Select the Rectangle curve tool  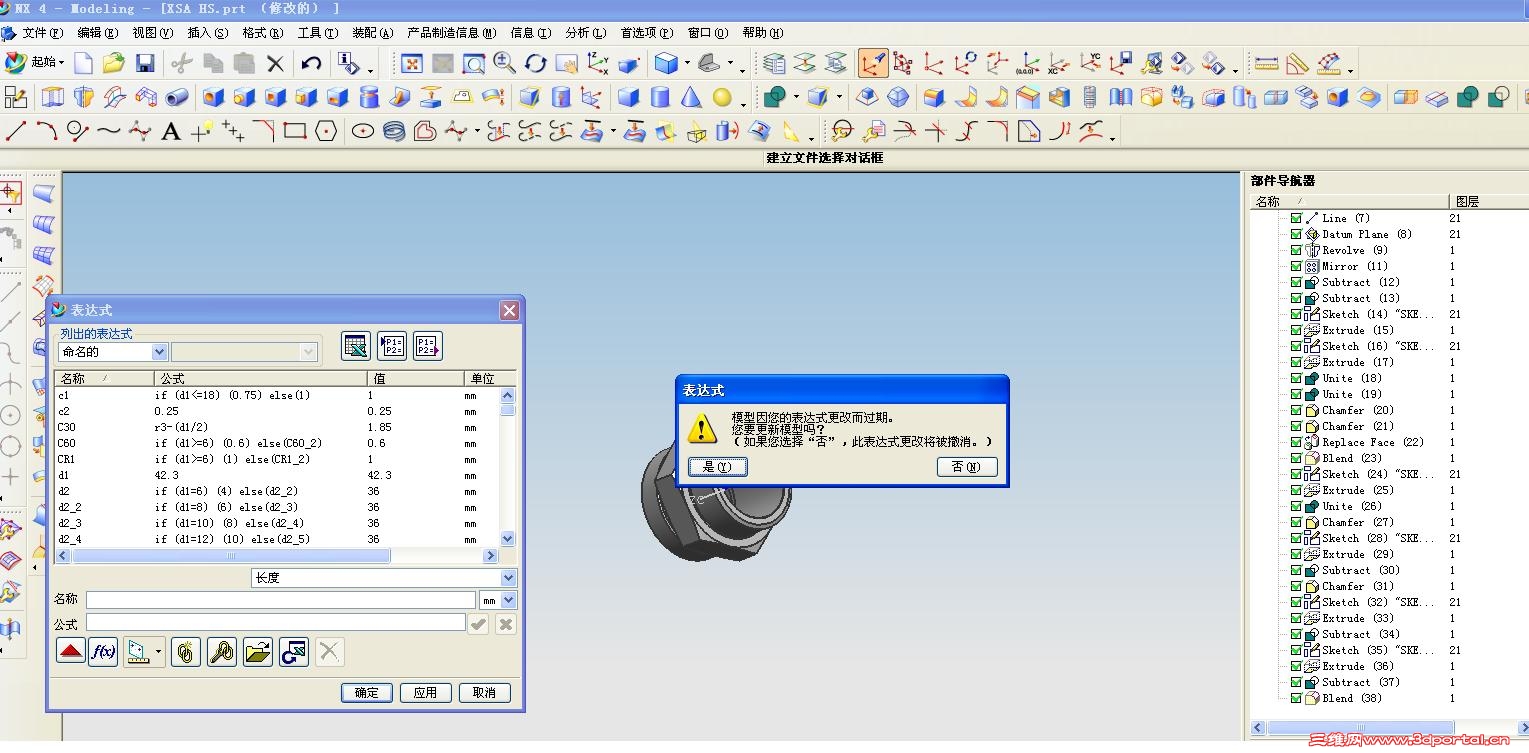click(x=294, y=130)
